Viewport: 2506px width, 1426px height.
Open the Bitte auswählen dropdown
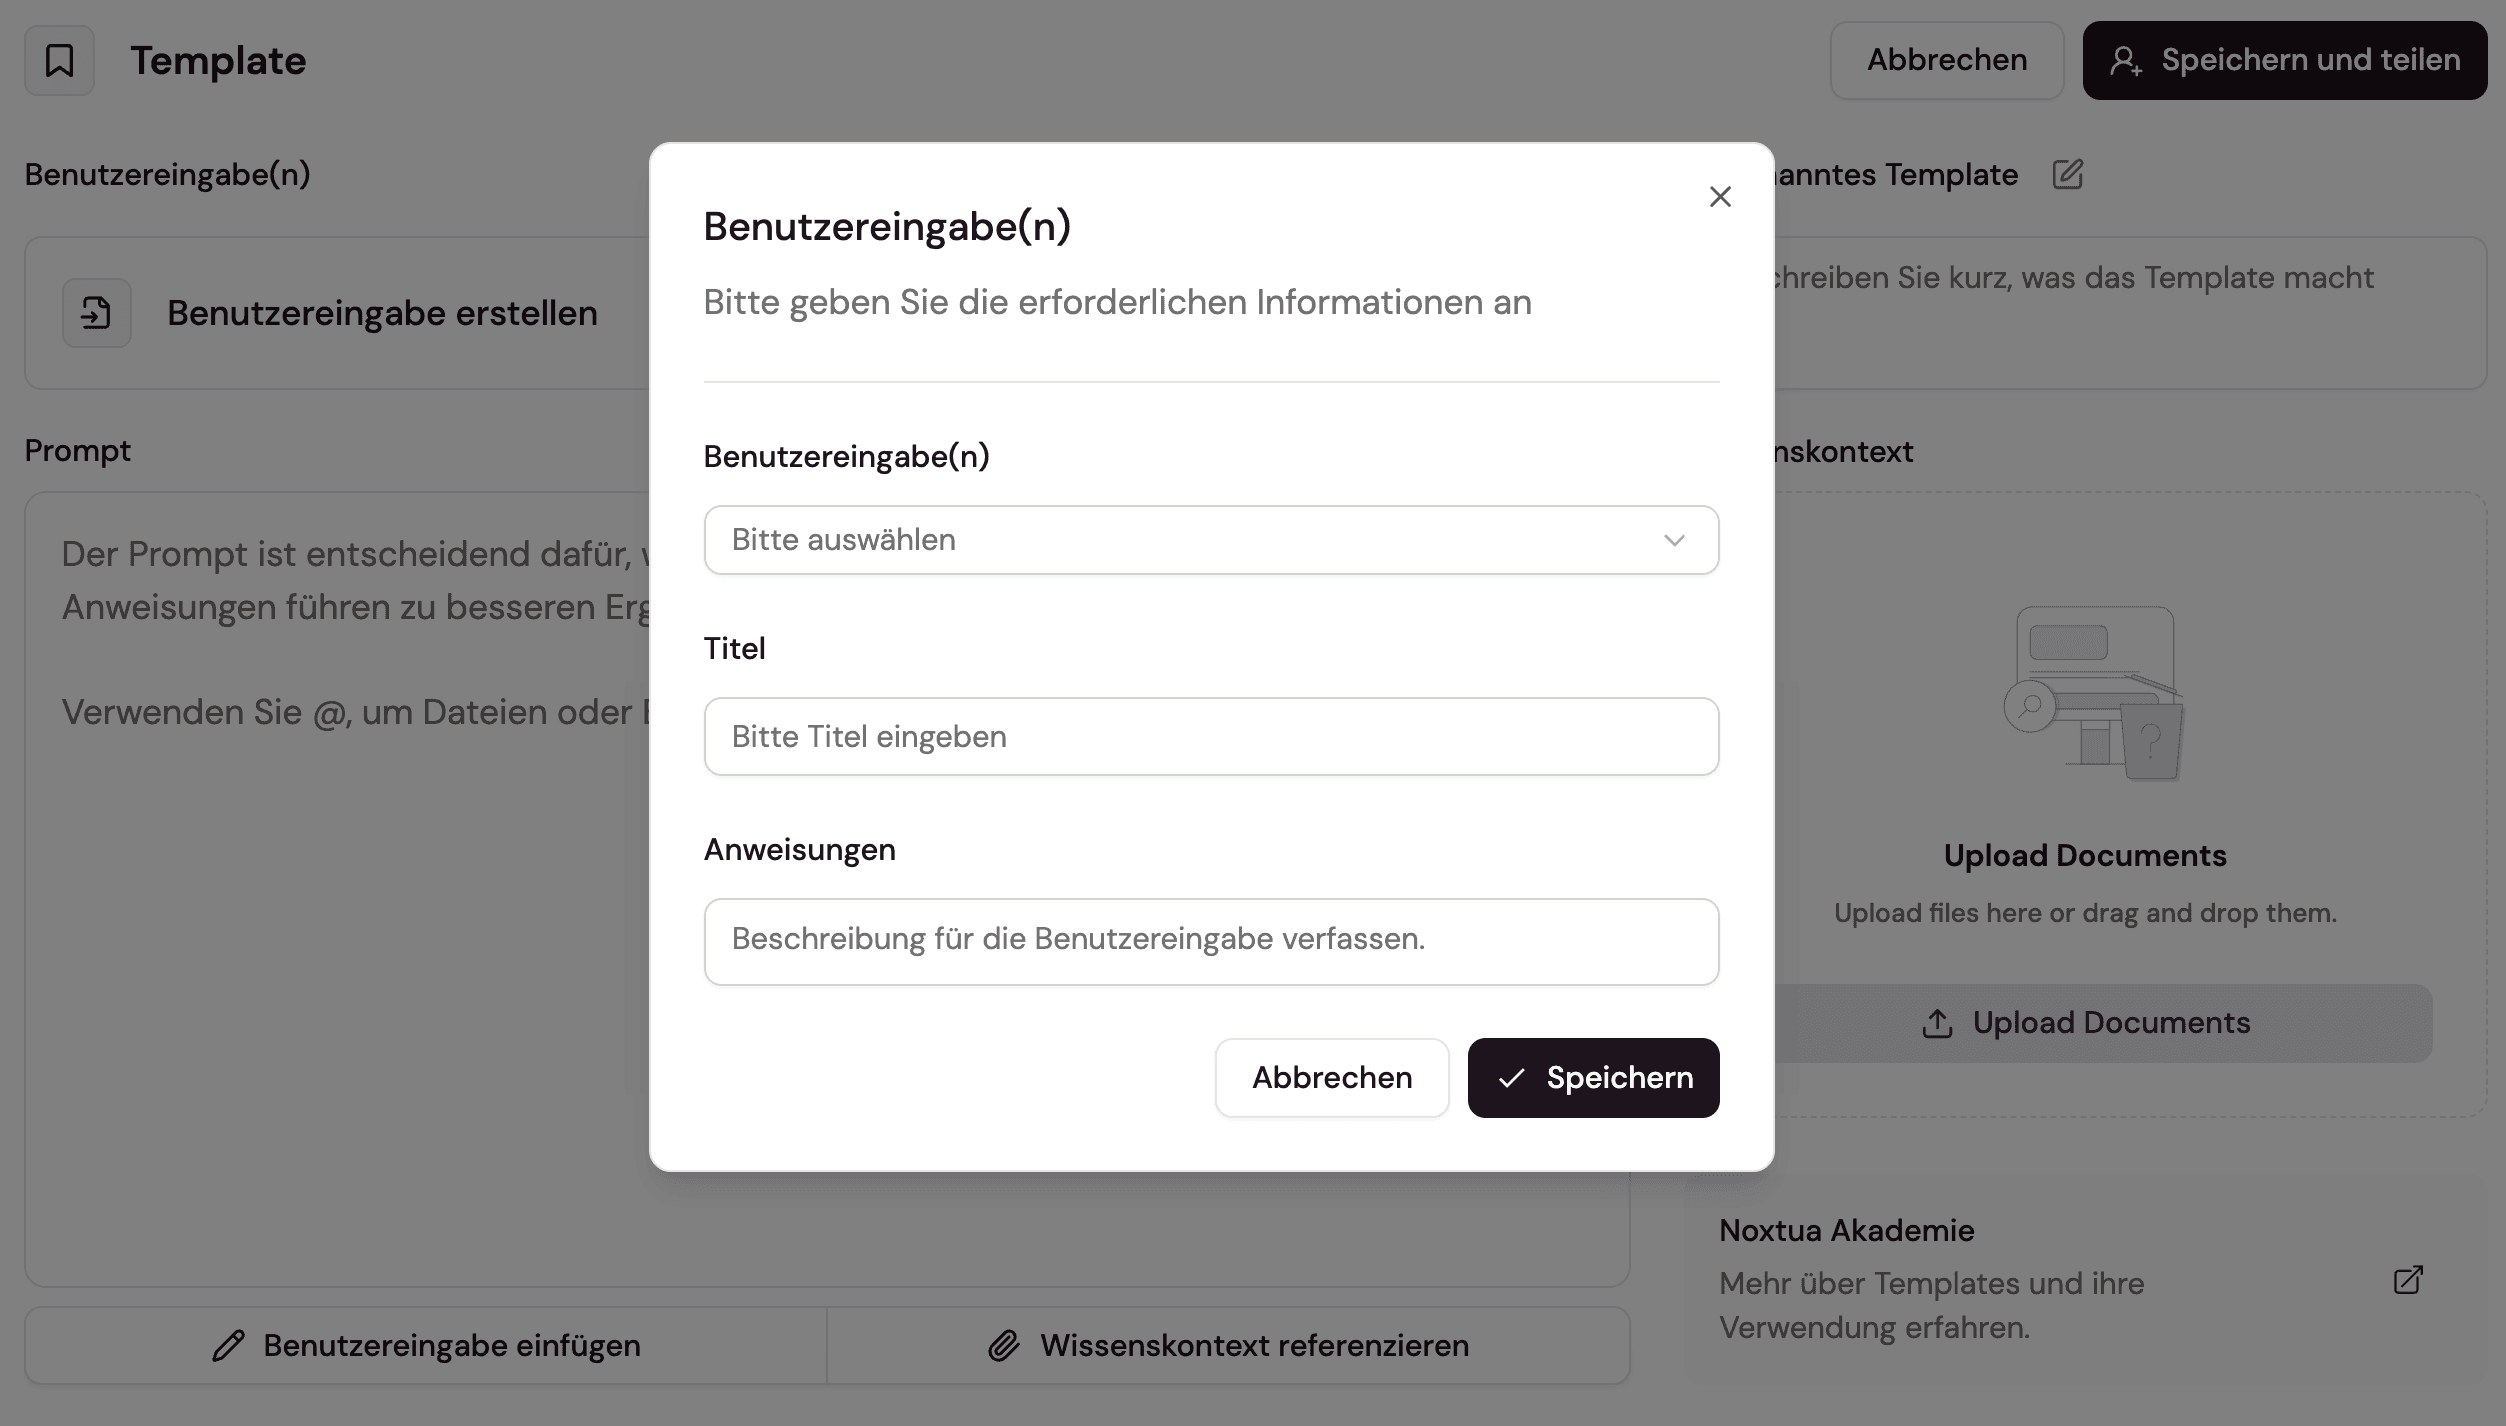pyautogui.click(x=1210, y=540)
